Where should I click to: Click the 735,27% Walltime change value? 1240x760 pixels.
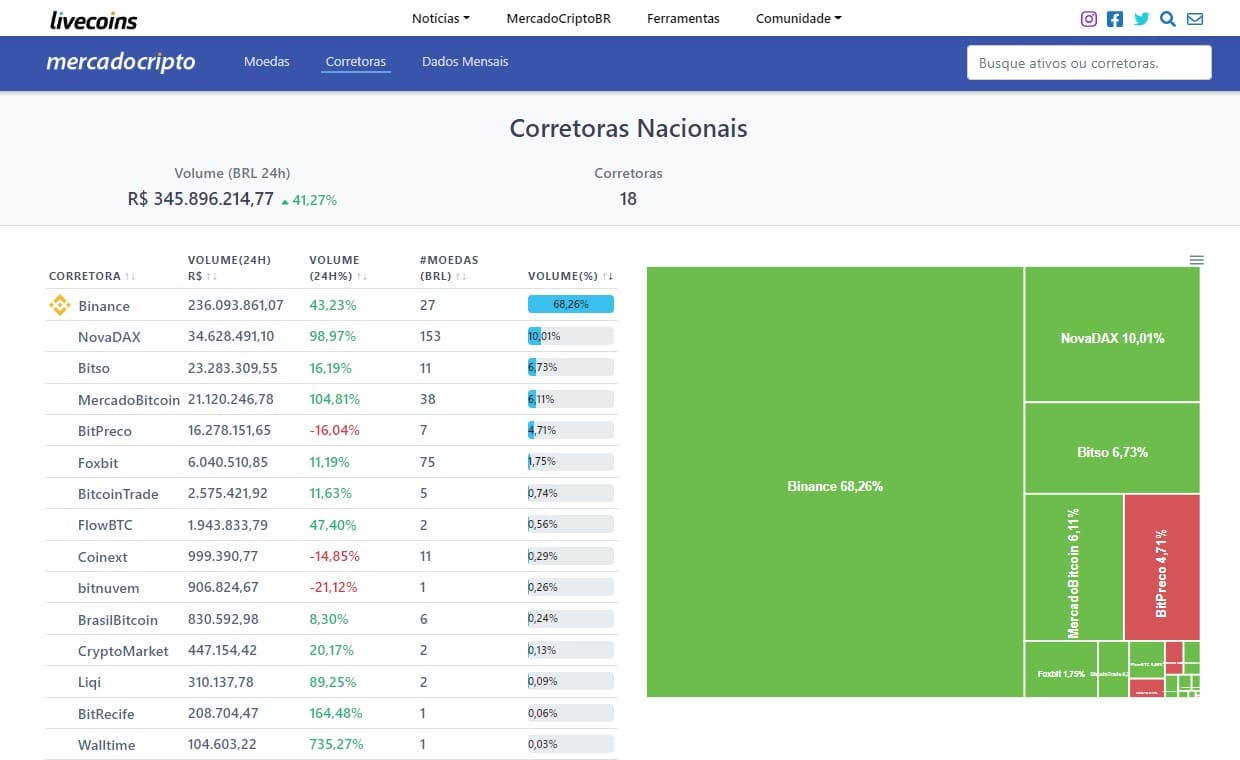pos(336,744)
